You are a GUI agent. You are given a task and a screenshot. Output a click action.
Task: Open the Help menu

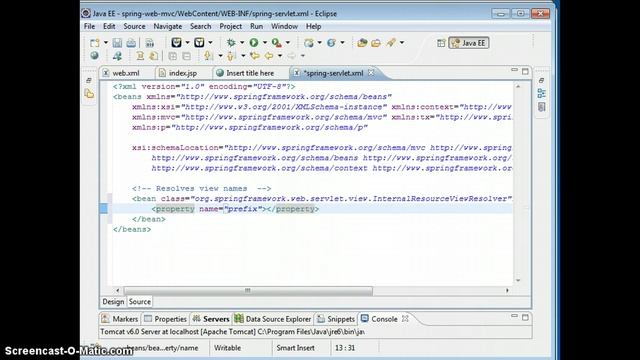pos(313,26)
